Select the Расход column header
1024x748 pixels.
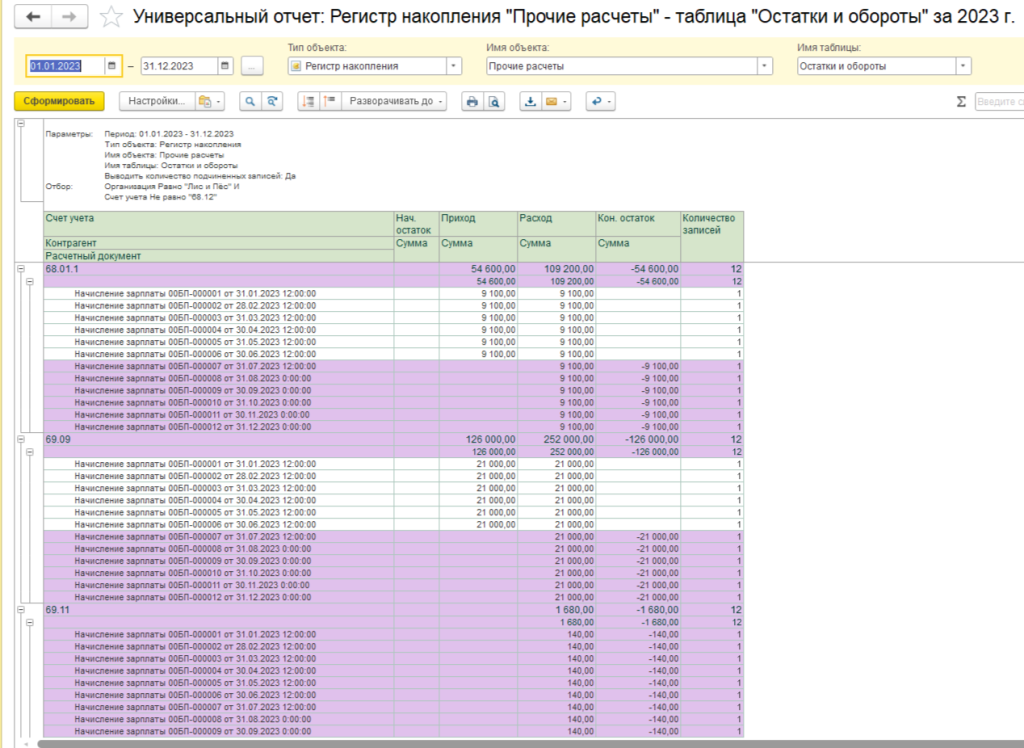[556, 224]
